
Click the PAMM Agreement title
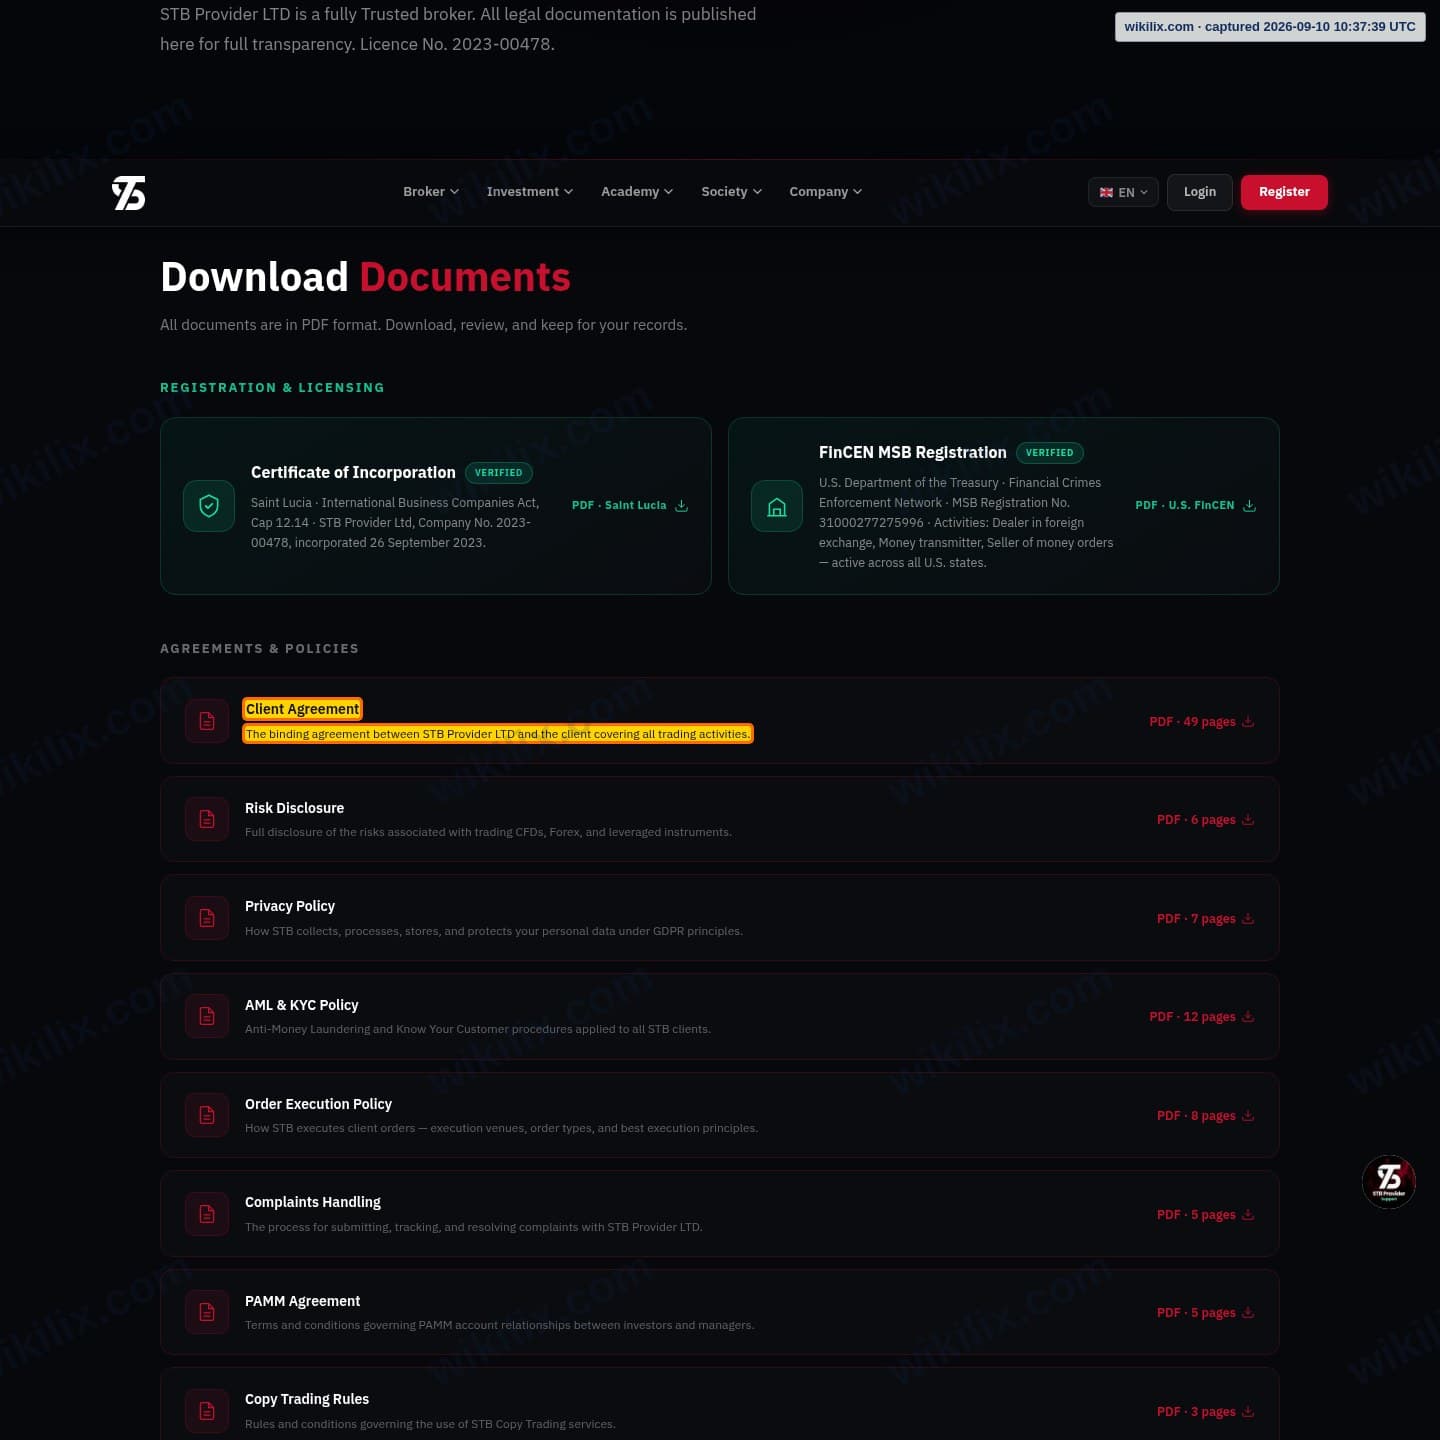coord(302,1301)
